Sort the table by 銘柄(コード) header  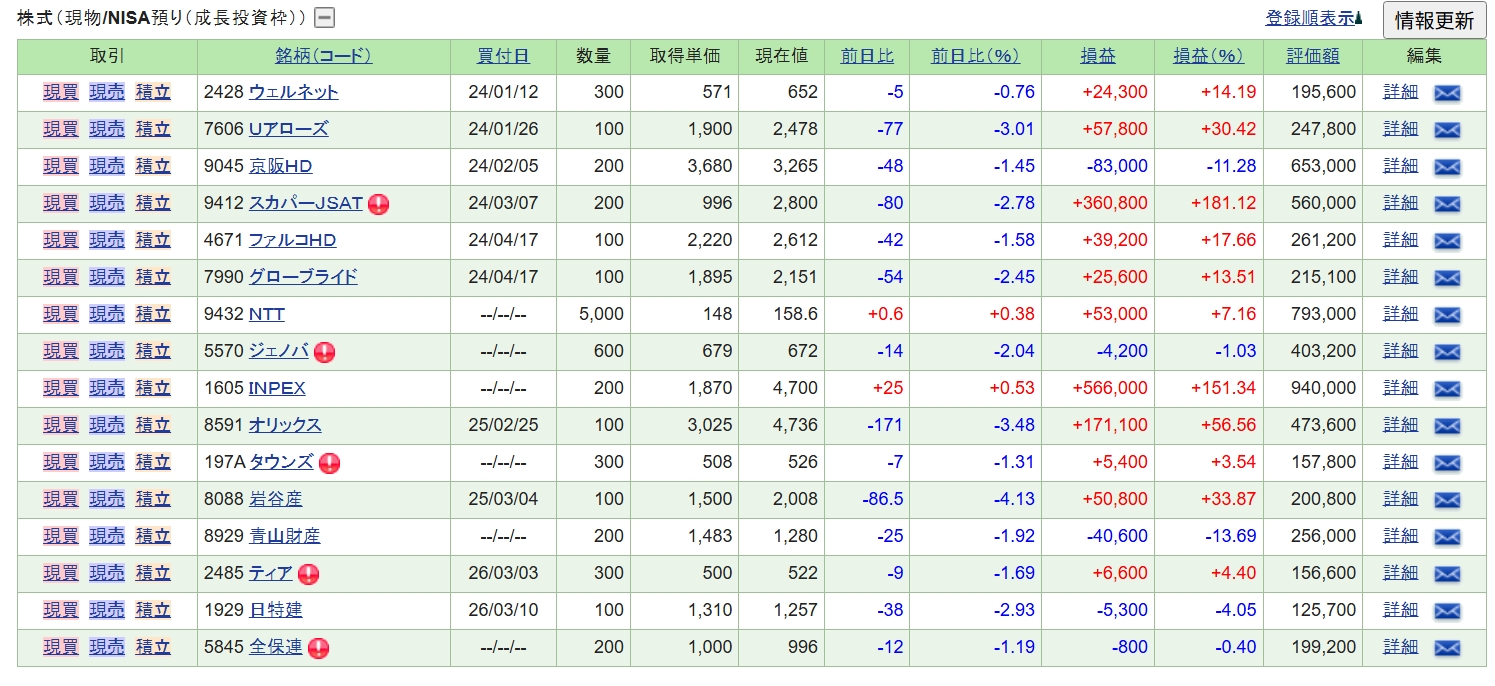(323, 56)
